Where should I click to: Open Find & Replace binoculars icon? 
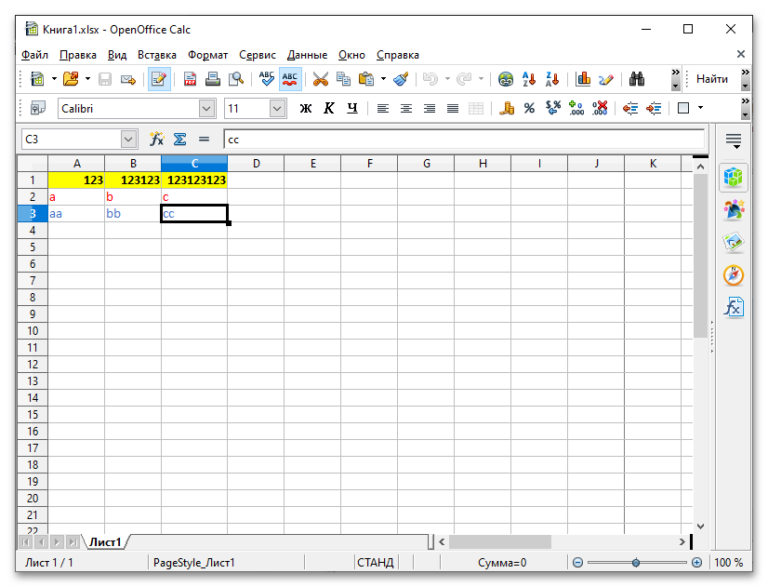636,79
